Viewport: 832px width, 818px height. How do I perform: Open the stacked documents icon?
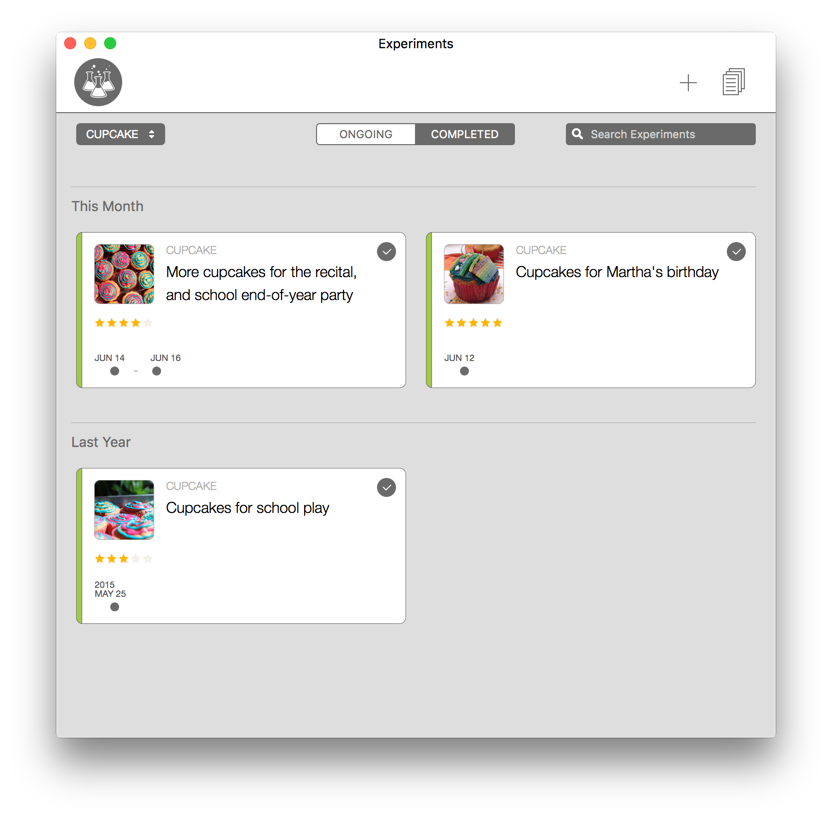tap(734, 82)
